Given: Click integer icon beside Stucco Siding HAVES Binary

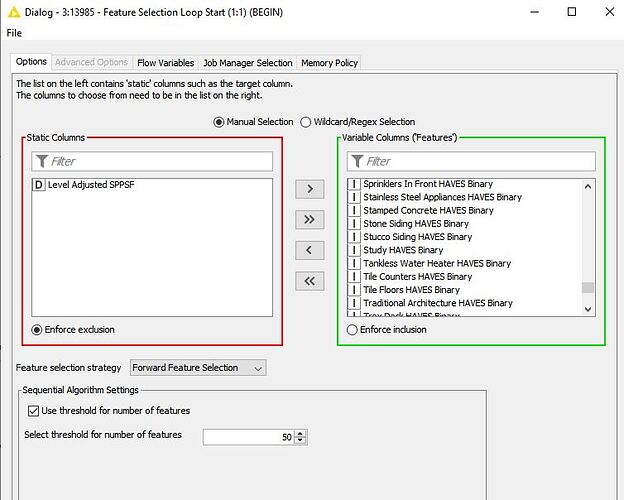Looking at the screenshot, I should click(x=353, y=237).
